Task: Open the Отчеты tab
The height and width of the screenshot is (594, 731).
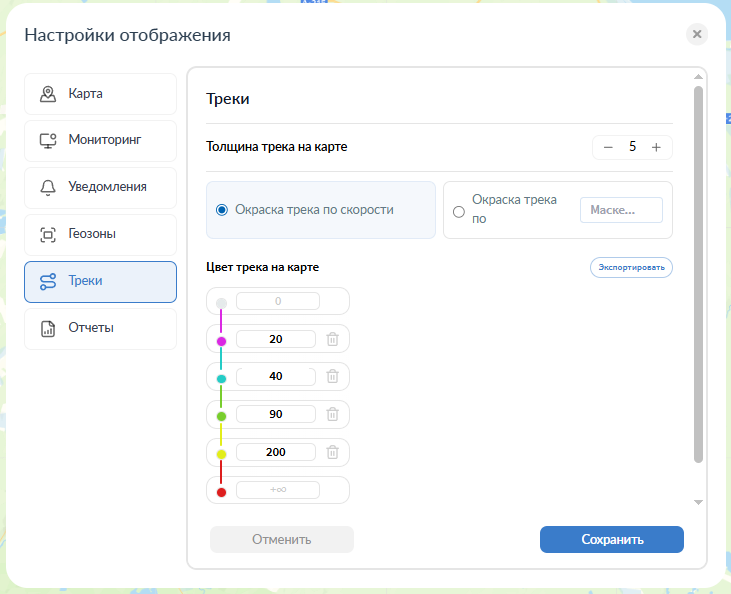Action: click(x=100, y=328)
